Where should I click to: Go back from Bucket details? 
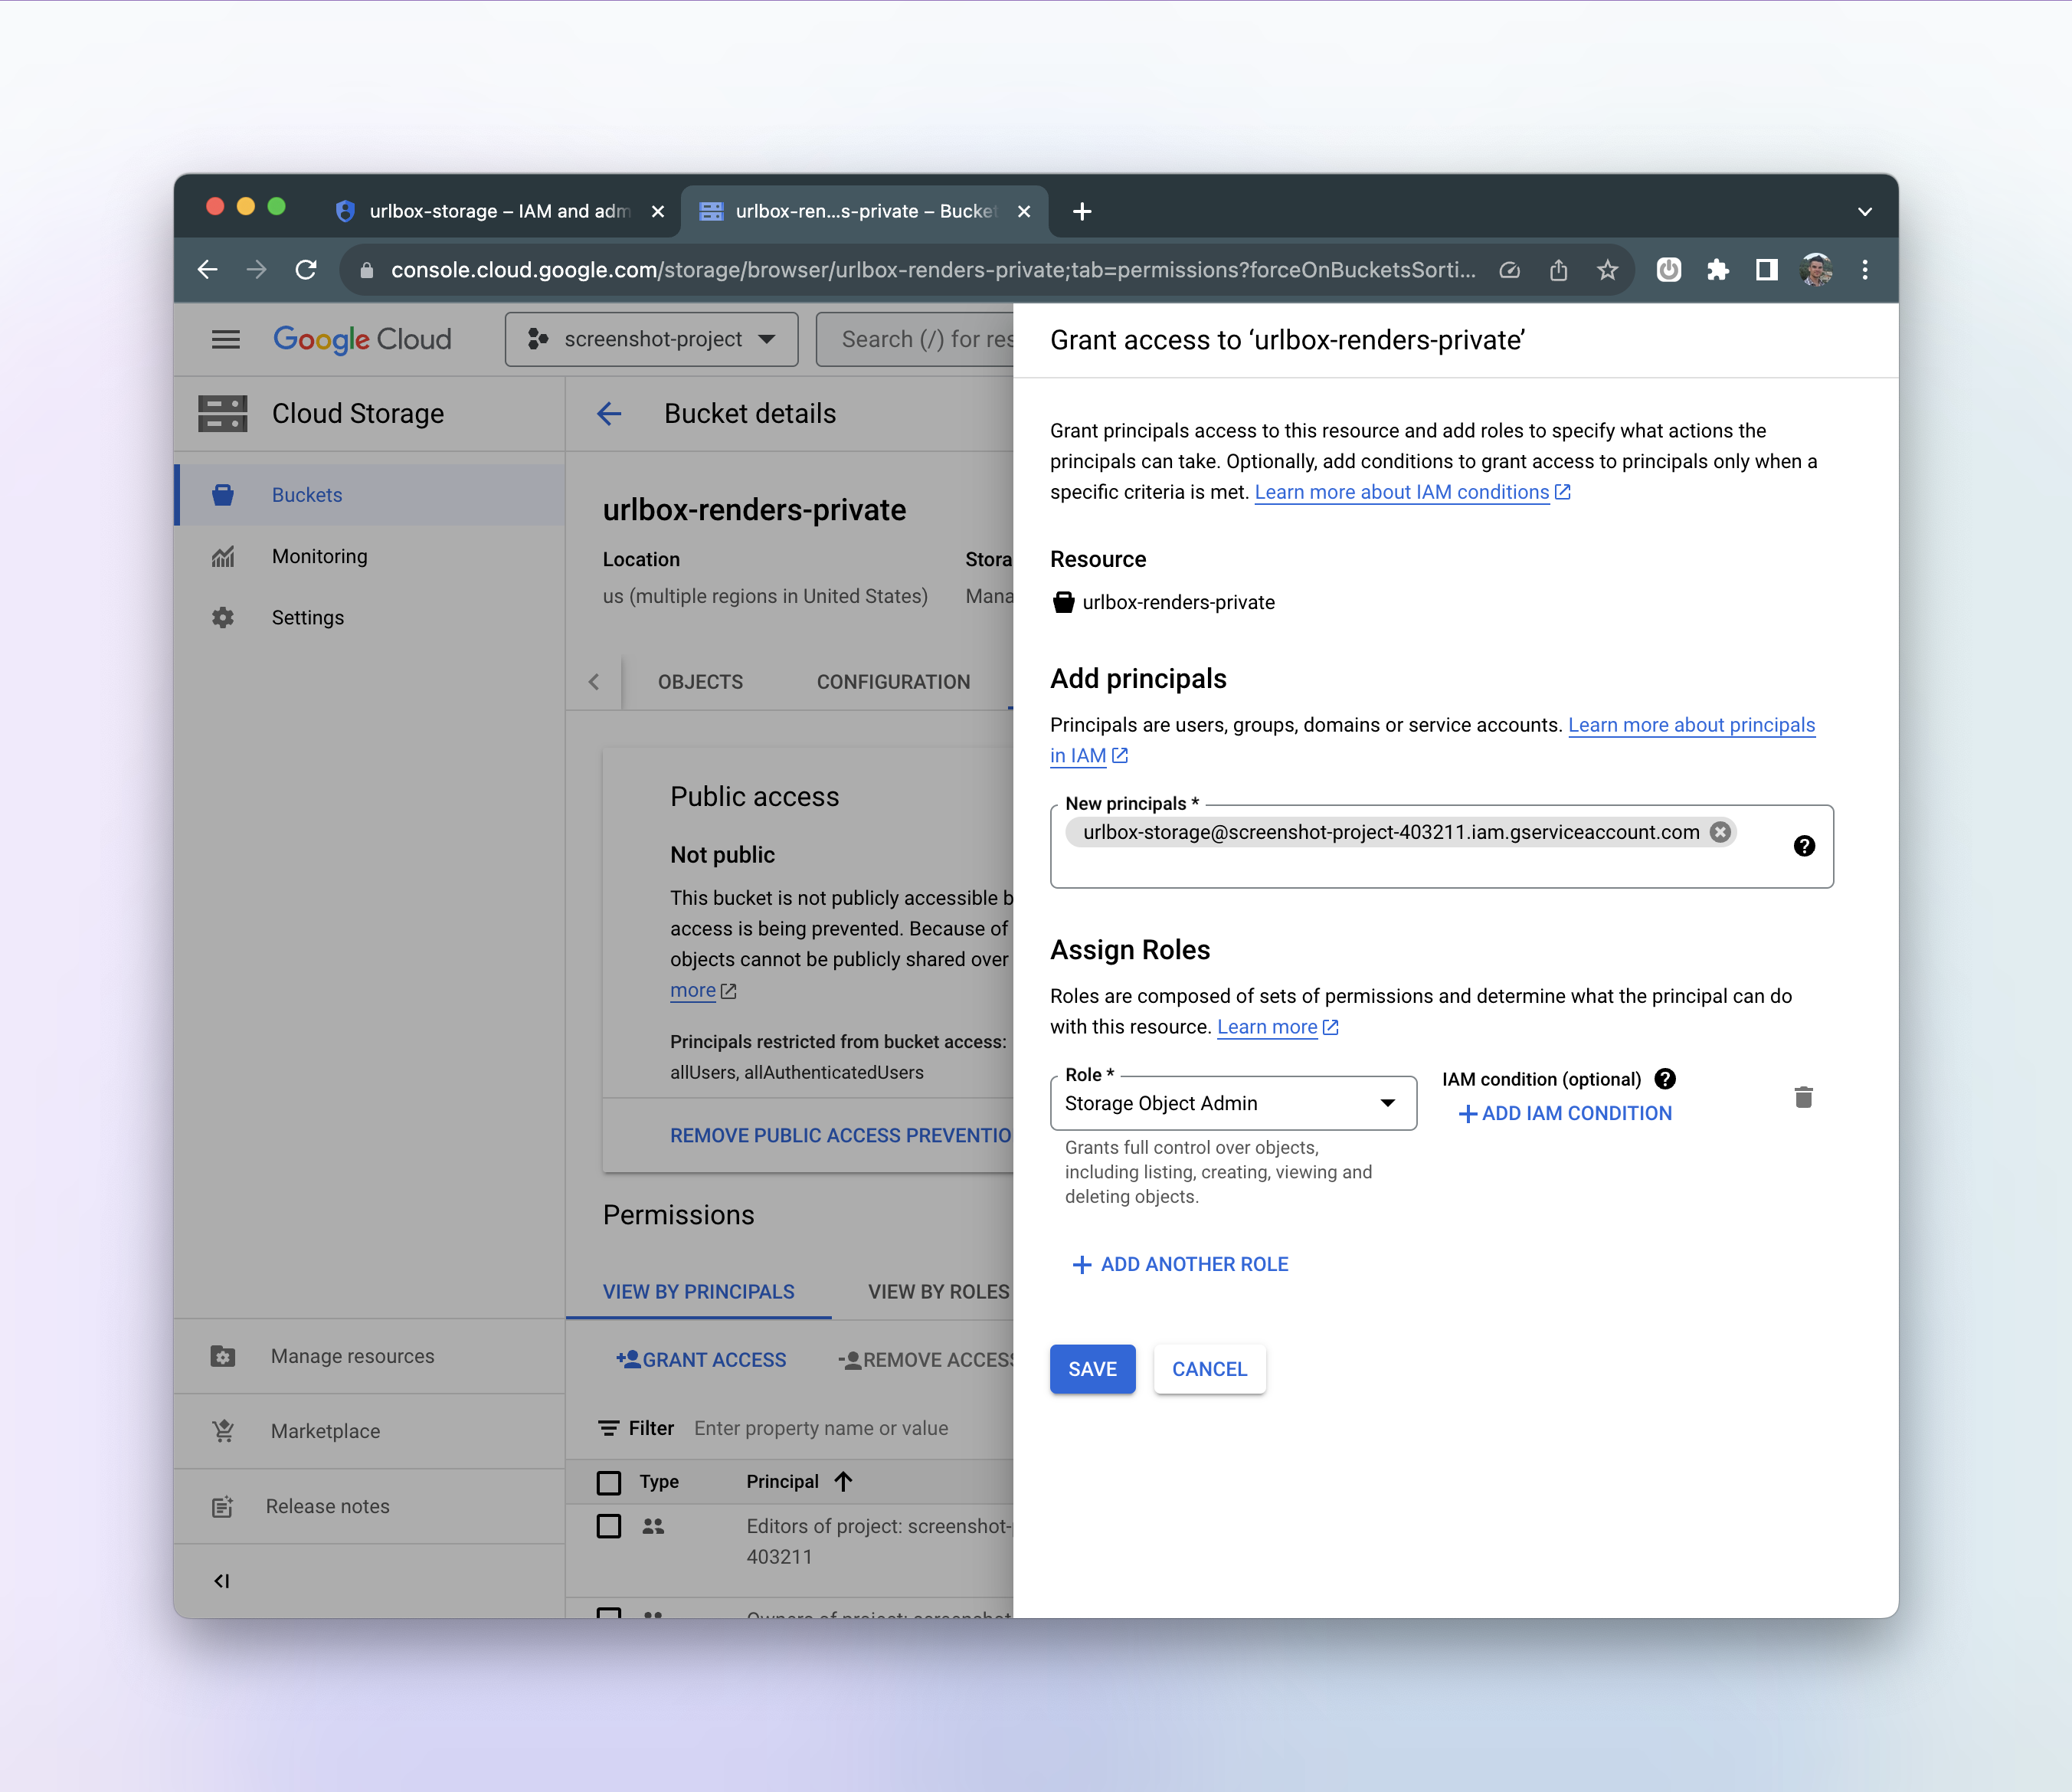pyautogui.click(x=609, y=413)
